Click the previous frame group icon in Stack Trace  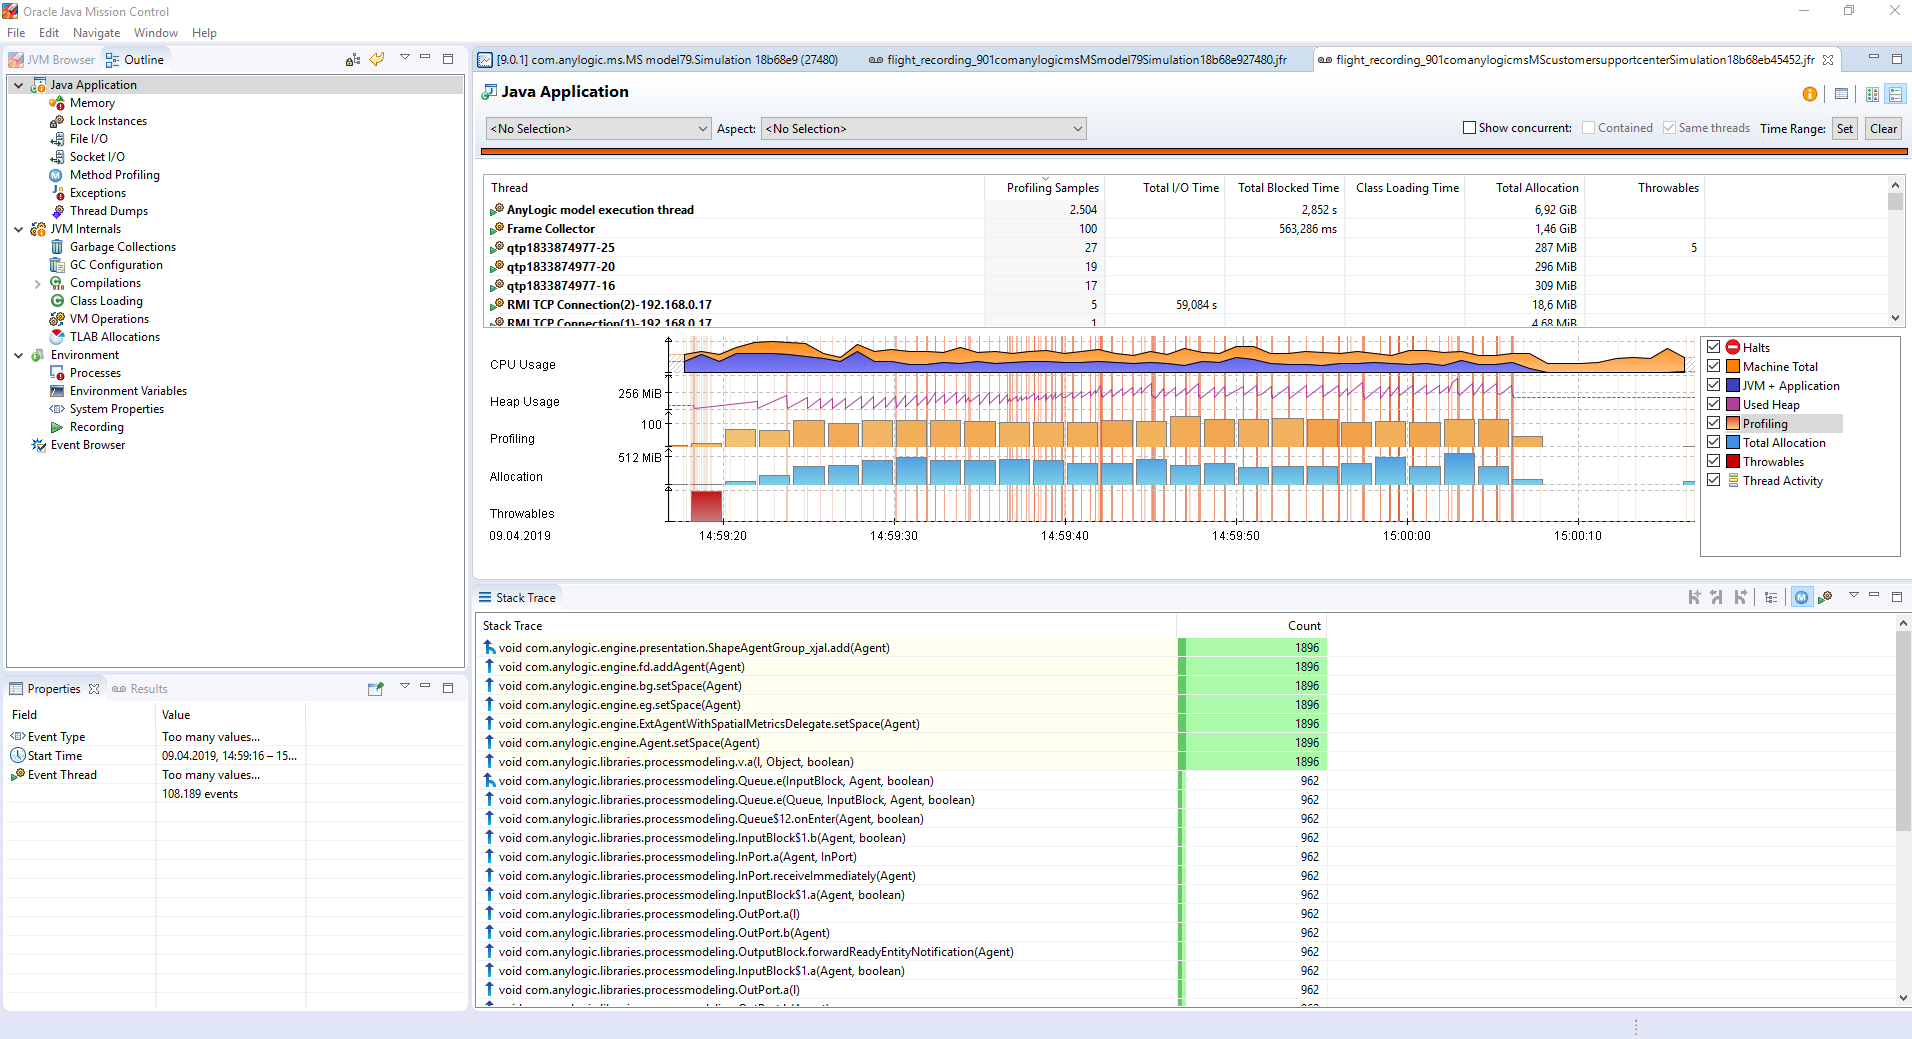[1717, 597]
